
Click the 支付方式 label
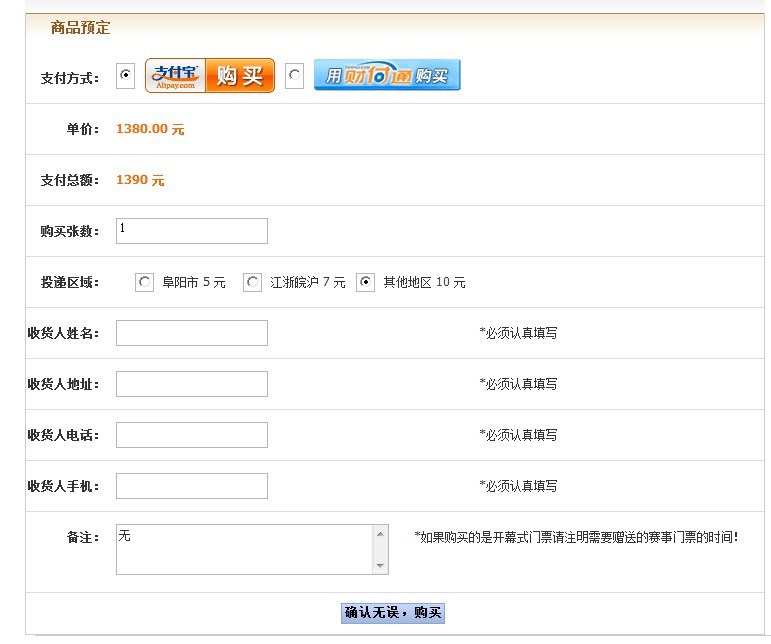(x=70, y=78)
